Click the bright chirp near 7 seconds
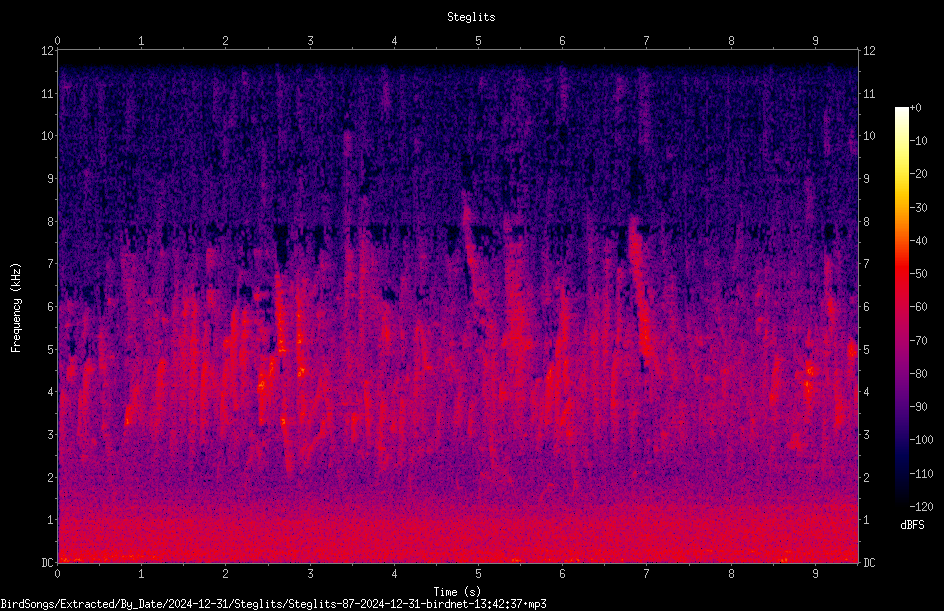This screenshot has height=611, width=944. (643, 301)
